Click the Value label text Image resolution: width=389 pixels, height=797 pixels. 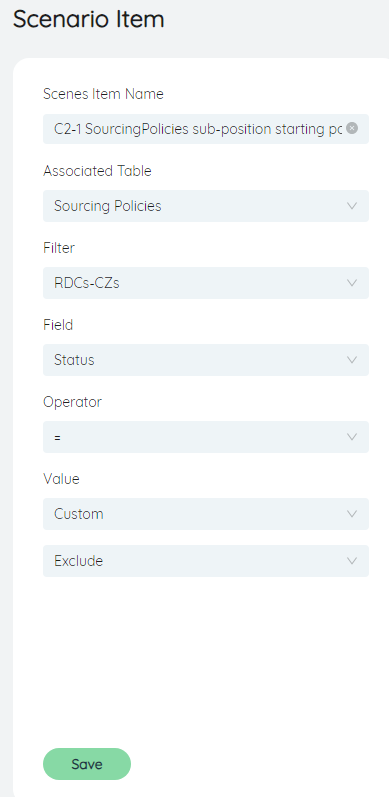[x=61, y=479]
